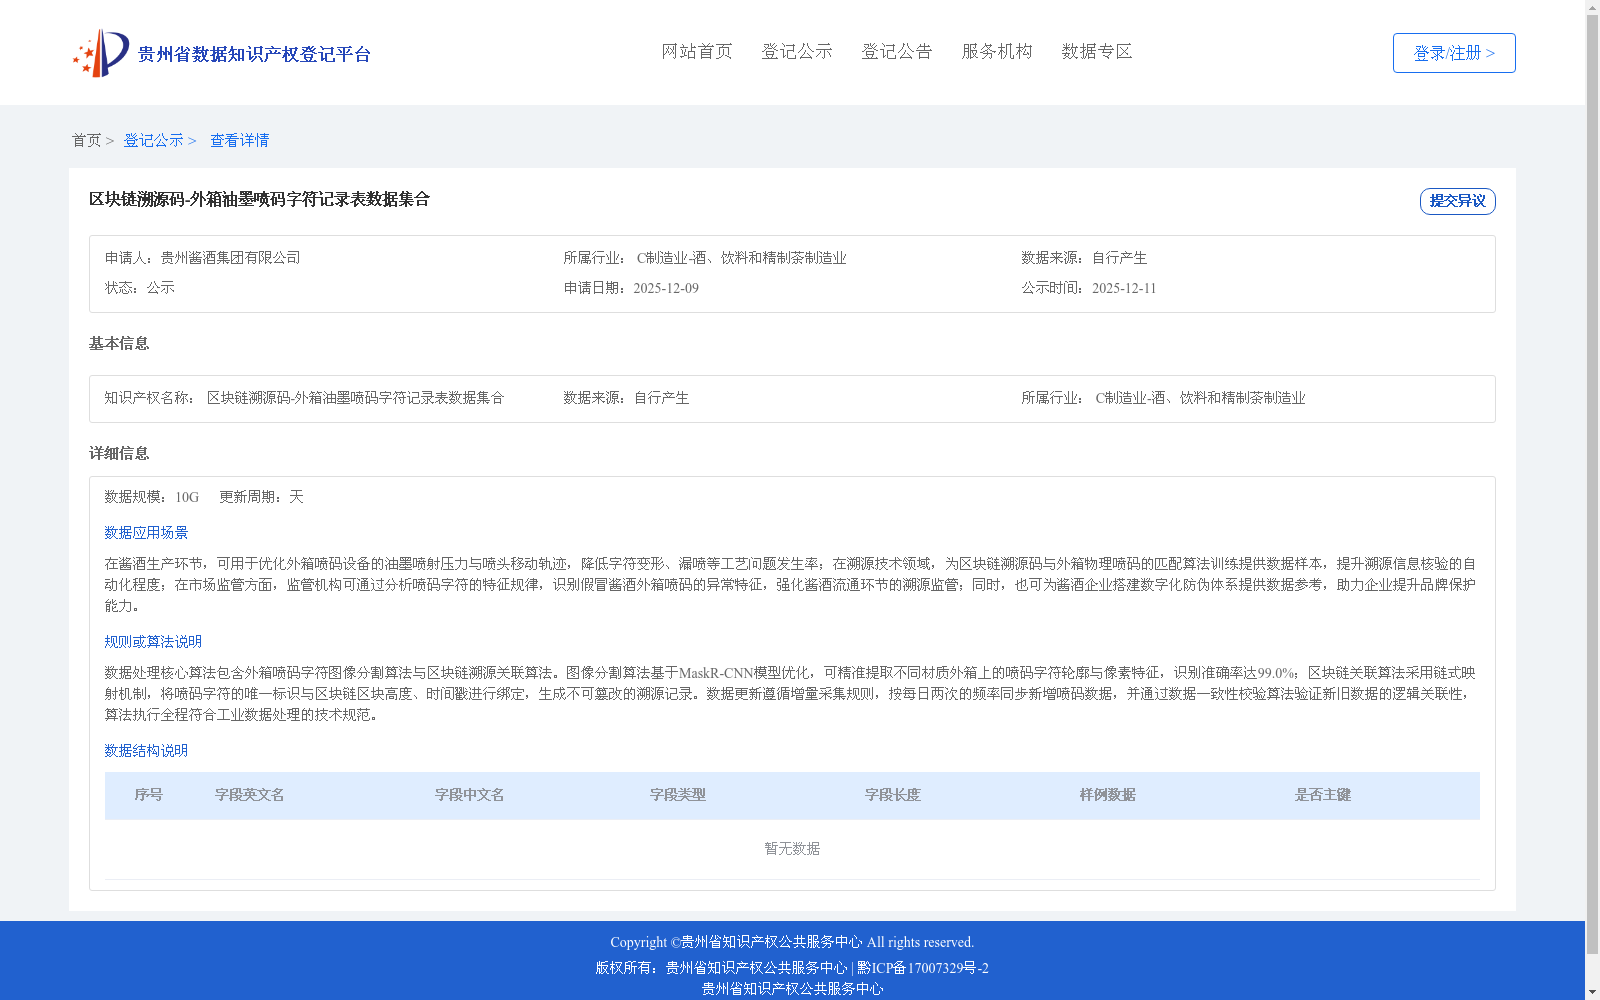Click the 提交异议 button

pyautogui.click(x=1457, y=201)
